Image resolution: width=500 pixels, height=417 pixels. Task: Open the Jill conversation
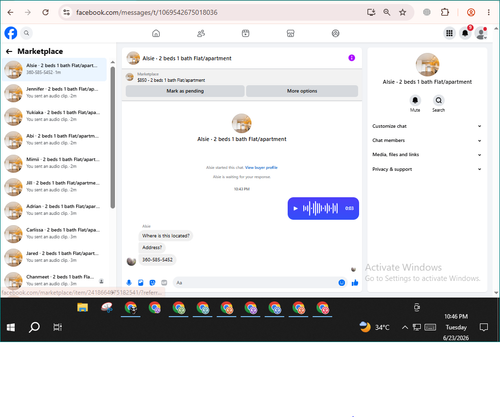pos(55,187)
